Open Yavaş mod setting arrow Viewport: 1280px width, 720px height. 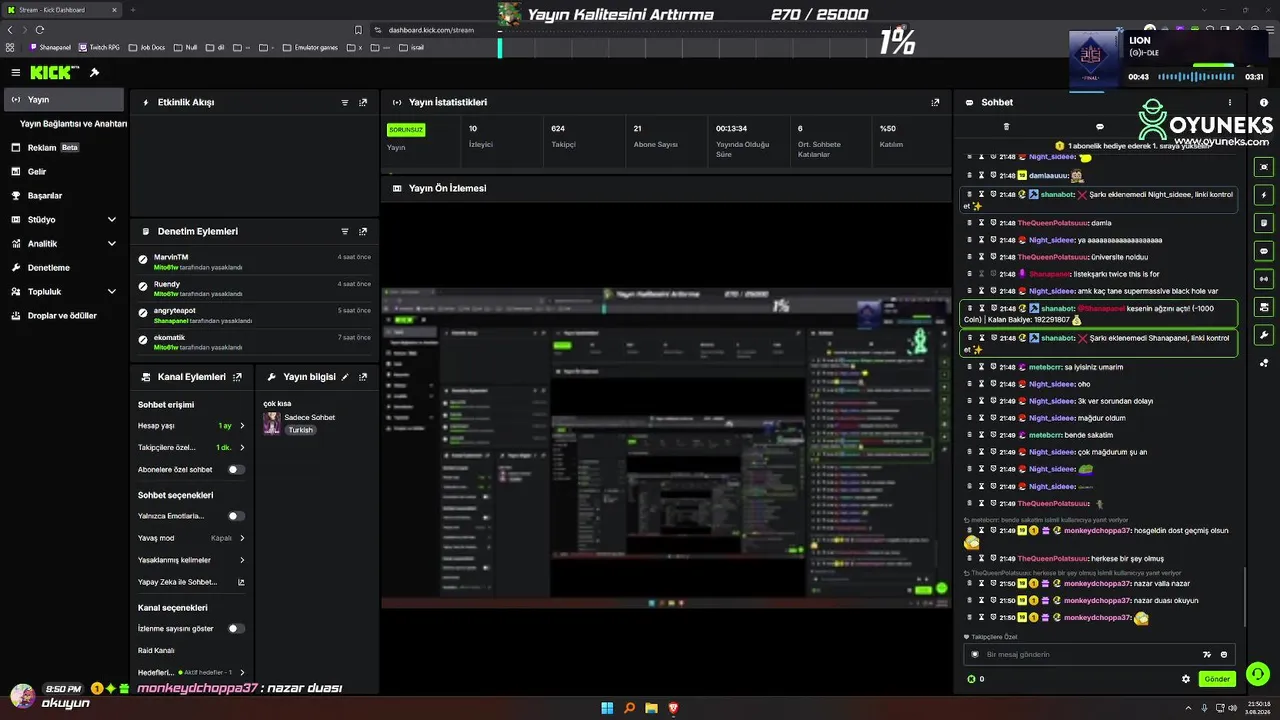coord(242,538)
